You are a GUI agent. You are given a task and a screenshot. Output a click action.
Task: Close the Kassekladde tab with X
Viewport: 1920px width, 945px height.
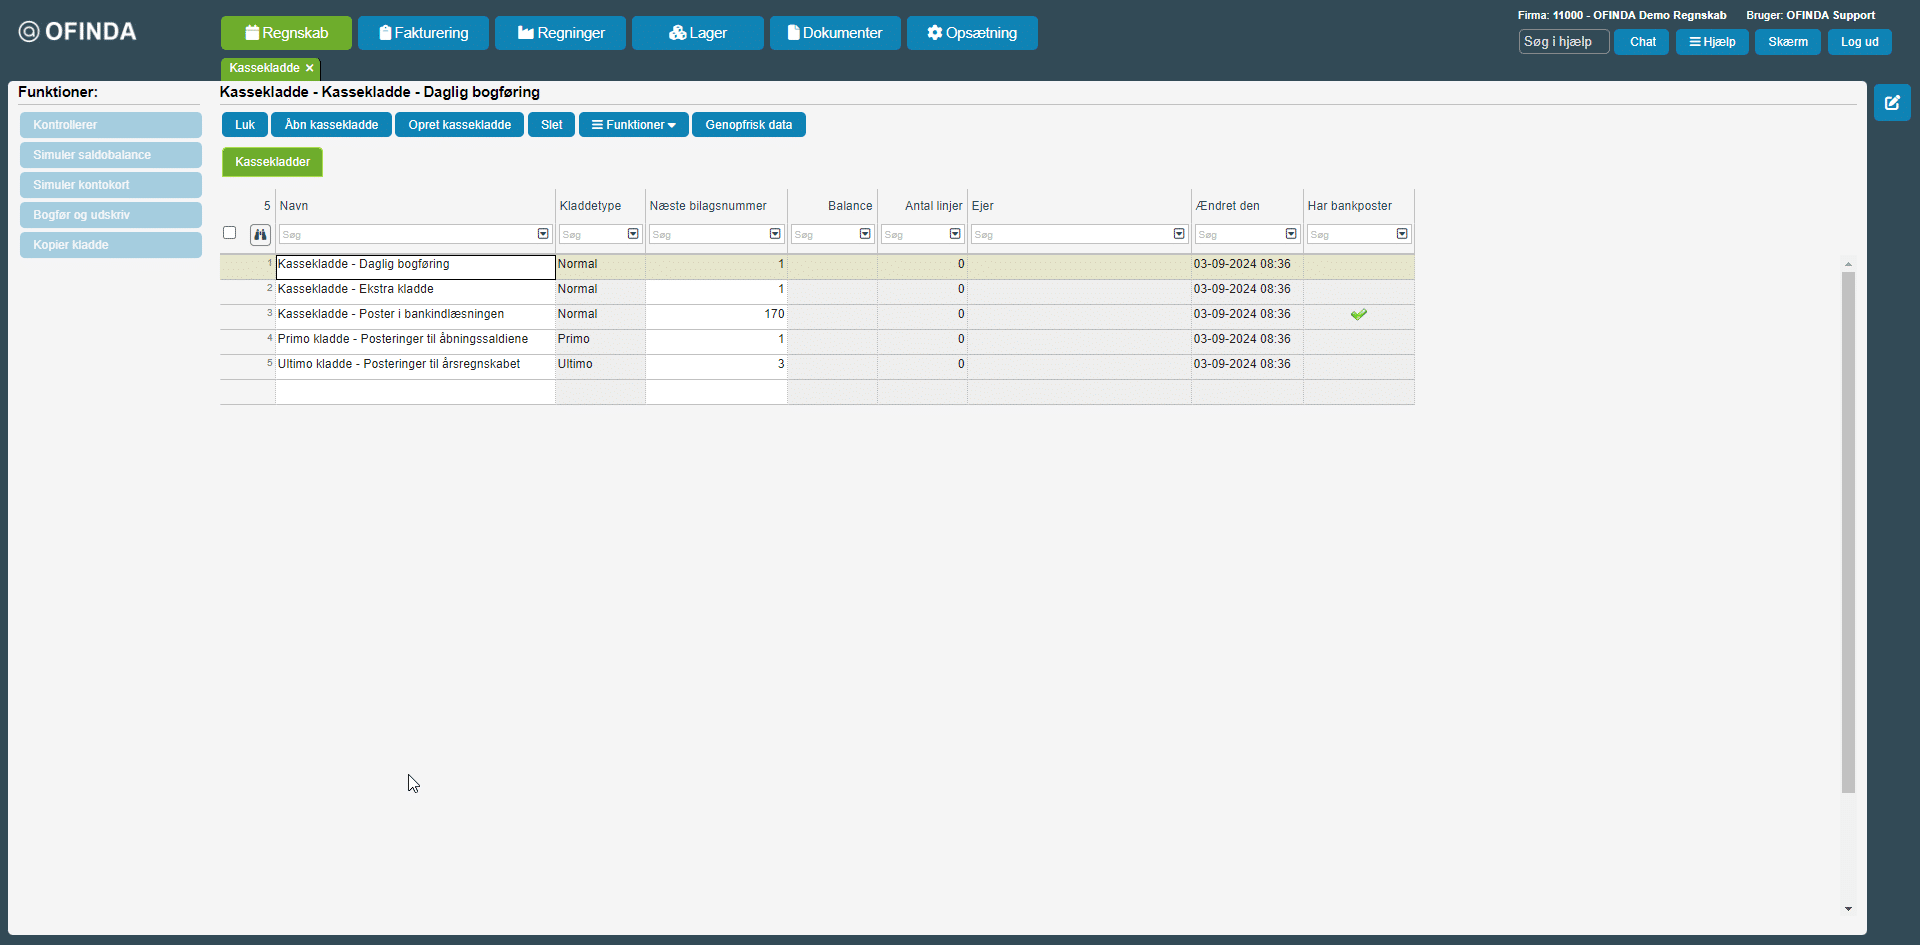[310, 68]
